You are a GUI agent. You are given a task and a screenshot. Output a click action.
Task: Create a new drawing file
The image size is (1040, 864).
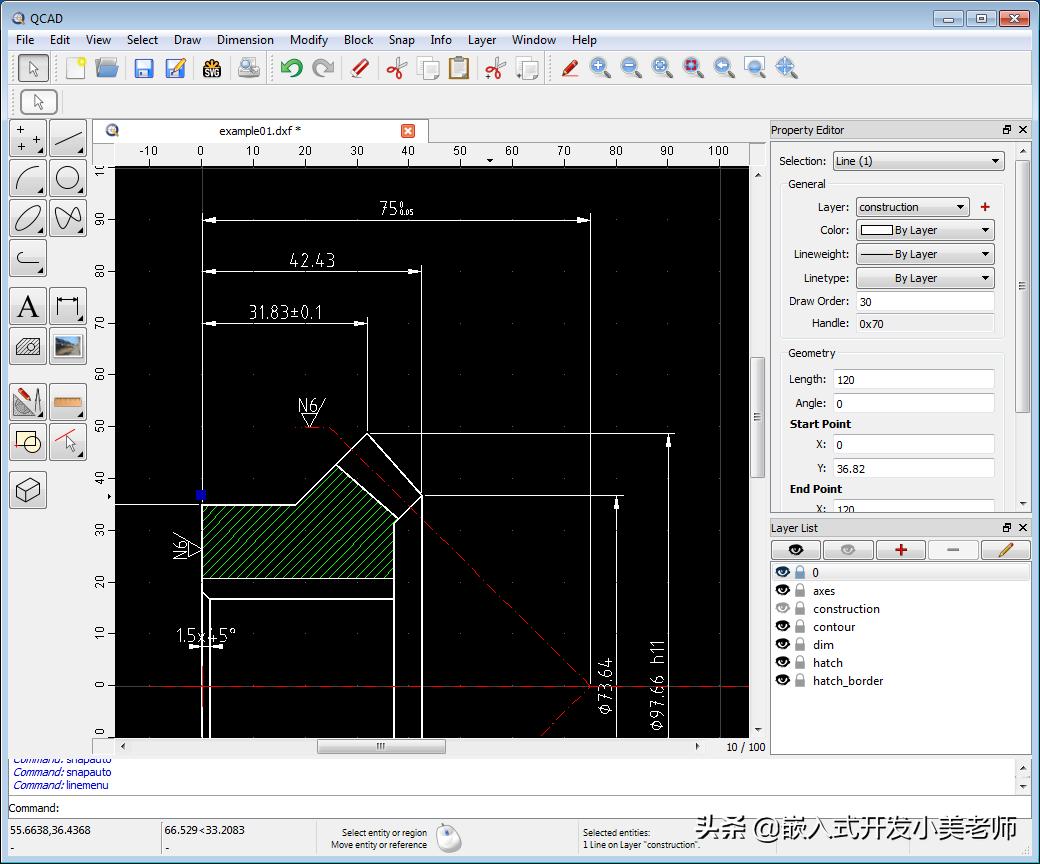pyautogui.click(x=76, y=68)
